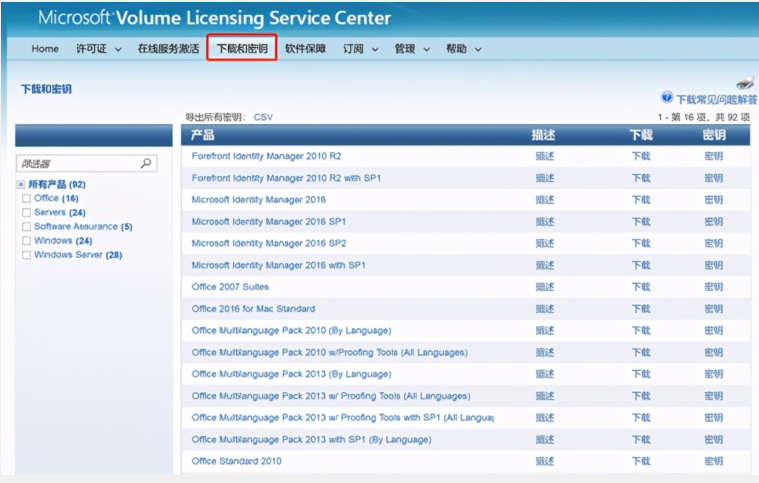Open 密钥 for Microsoft Identity Manager 2016
This screenshot has width=759, height=483.
point(713,200)
